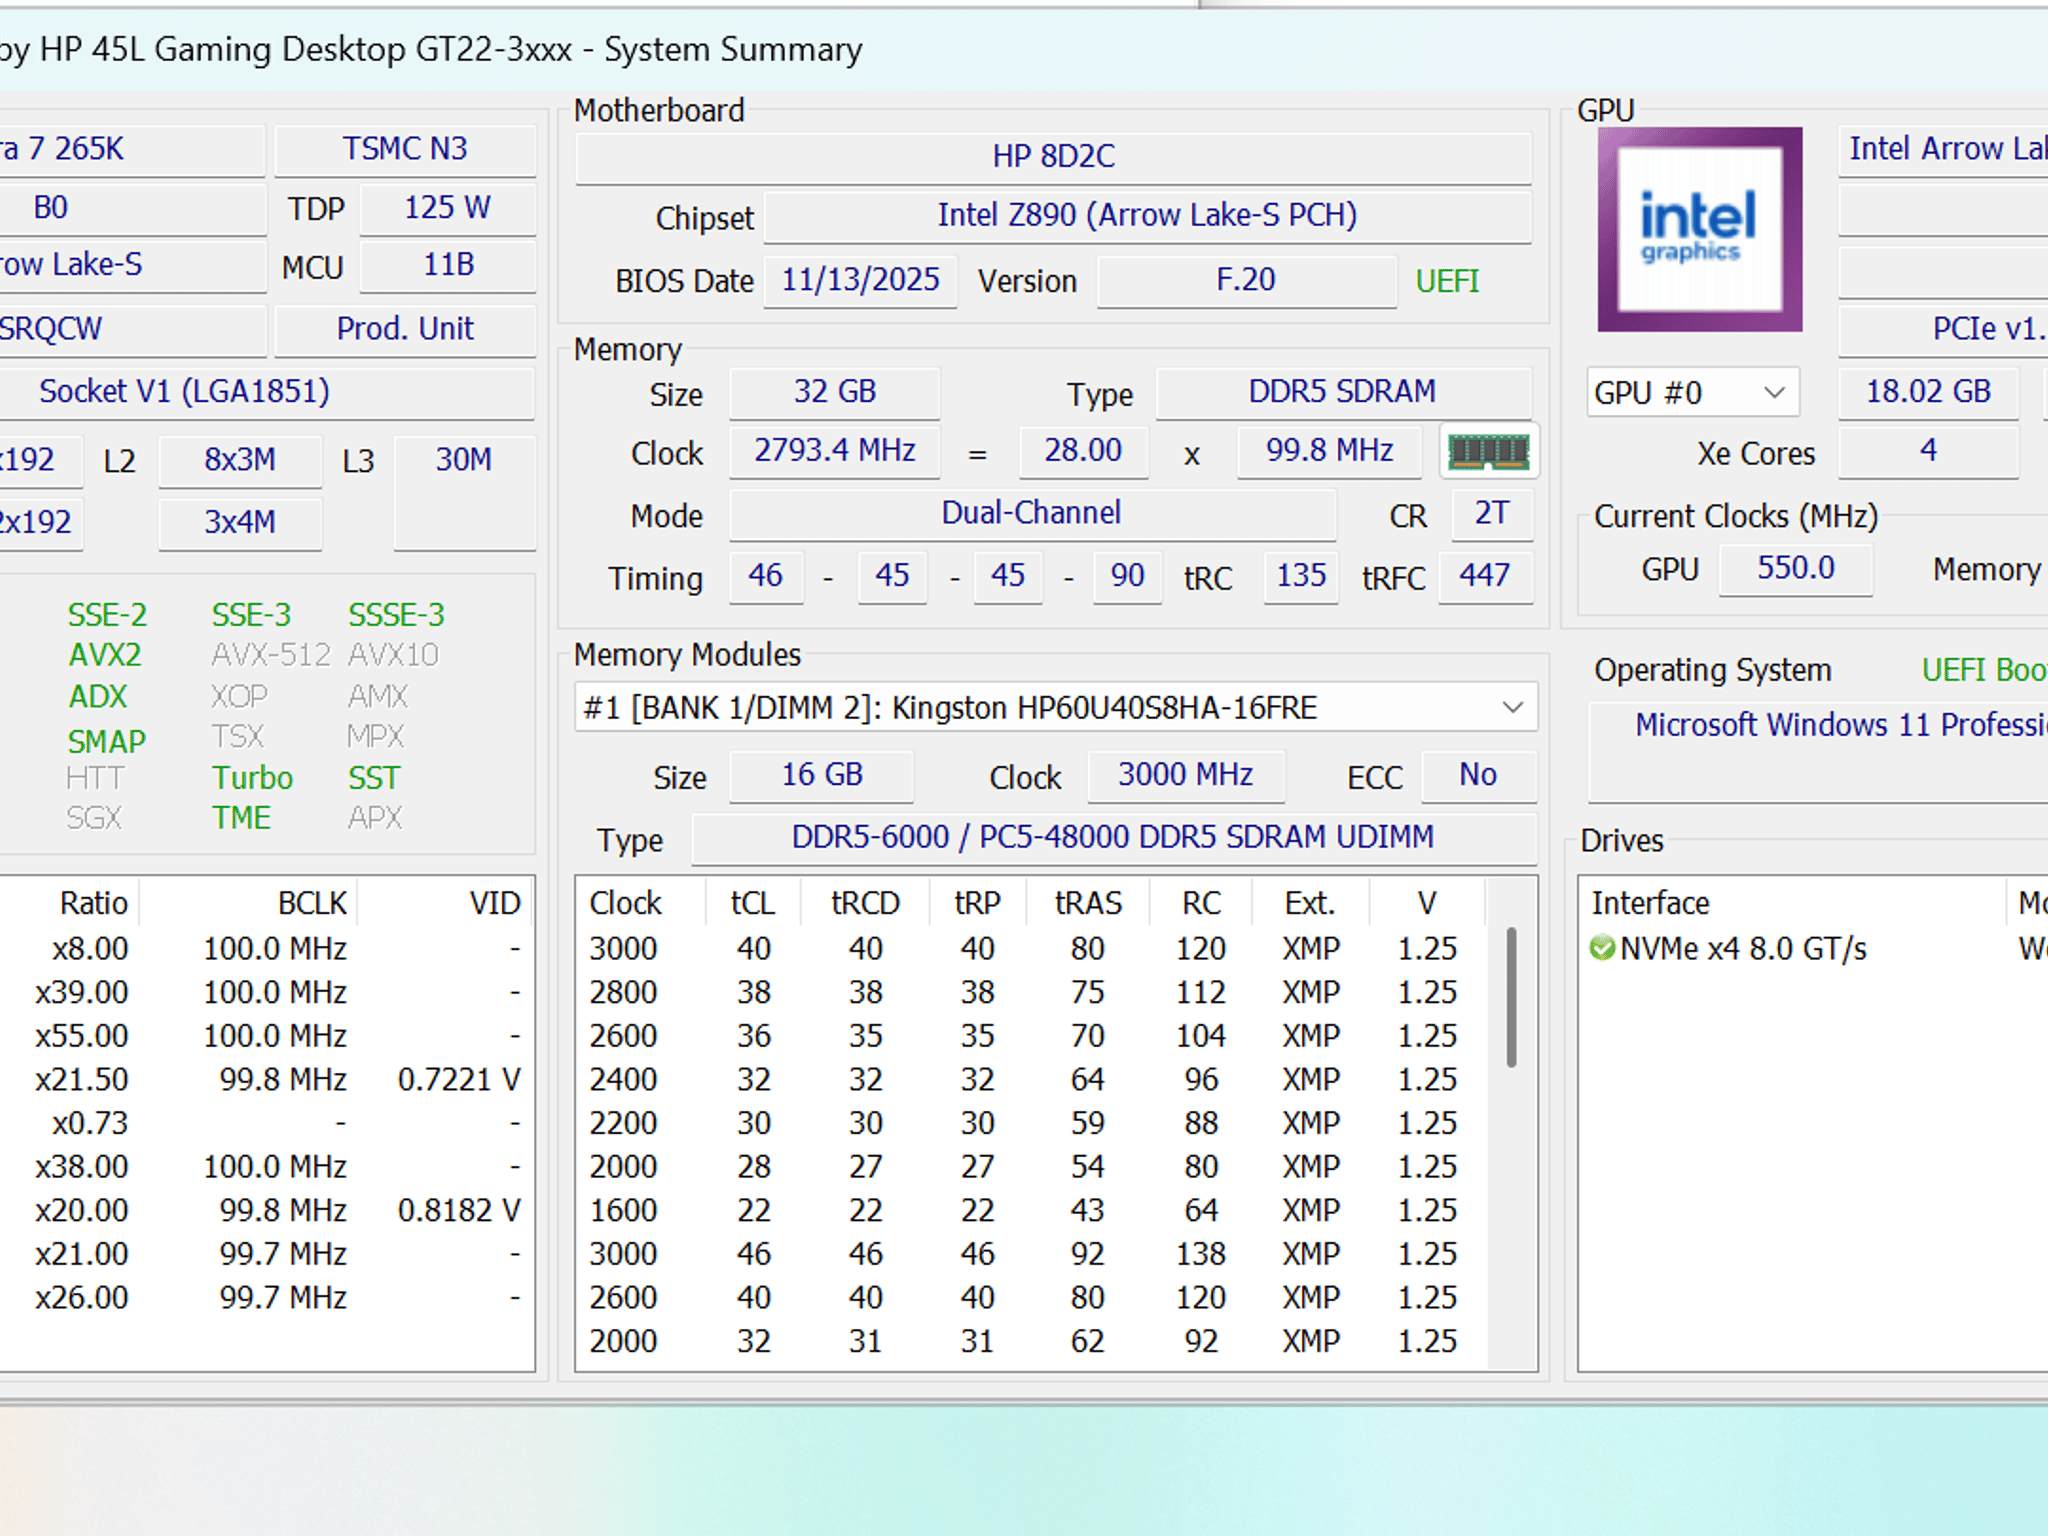Click the Intel graphics logo image
Image resolution: width=2048 pixels, height=1536 pixels.
tap(1699, 229)
